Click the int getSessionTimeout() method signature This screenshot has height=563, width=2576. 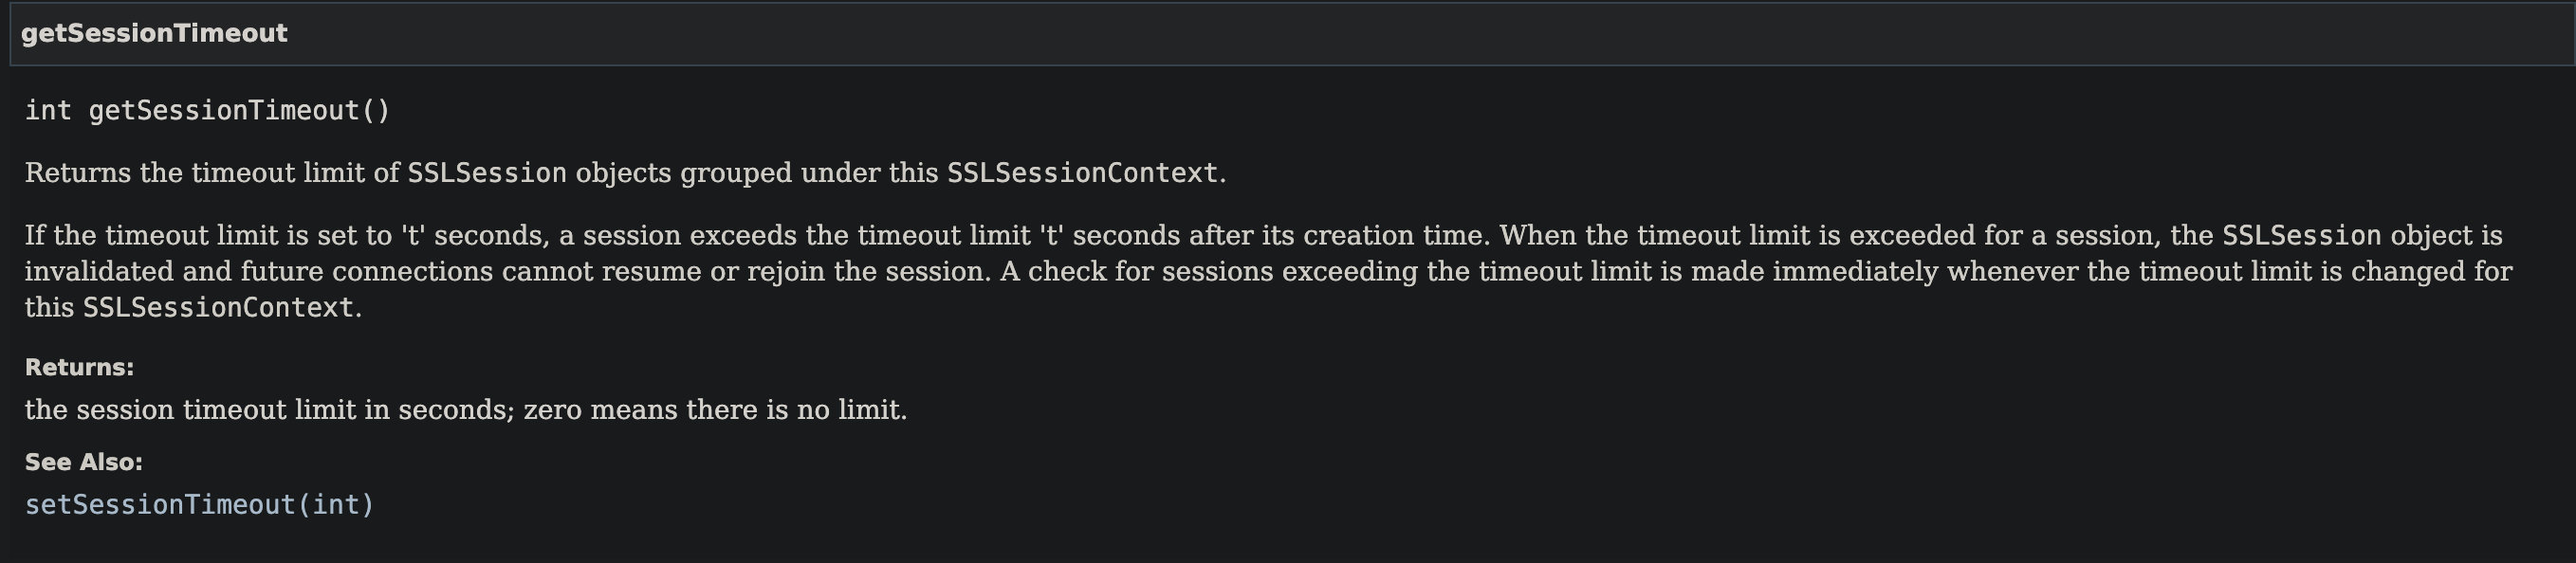click(x=207, y=111)
